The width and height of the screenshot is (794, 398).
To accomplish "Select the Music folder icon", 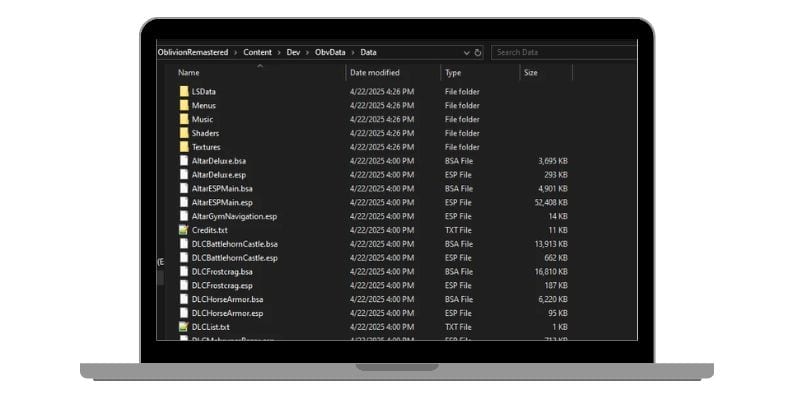I will pos(184,119).
